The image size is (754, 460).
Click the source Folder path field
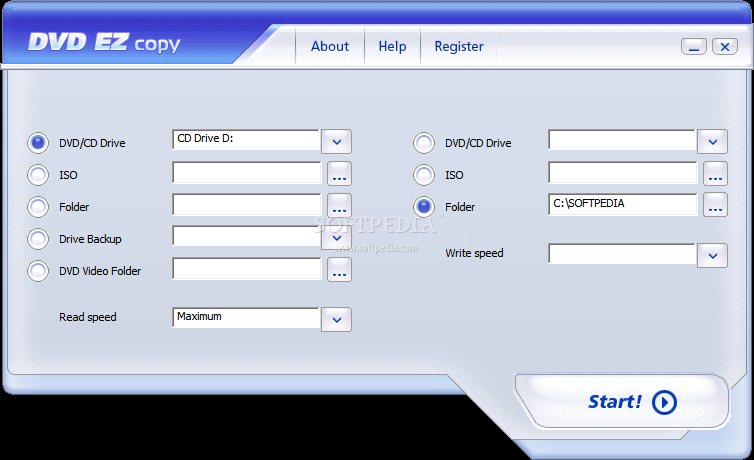point(247,205)
